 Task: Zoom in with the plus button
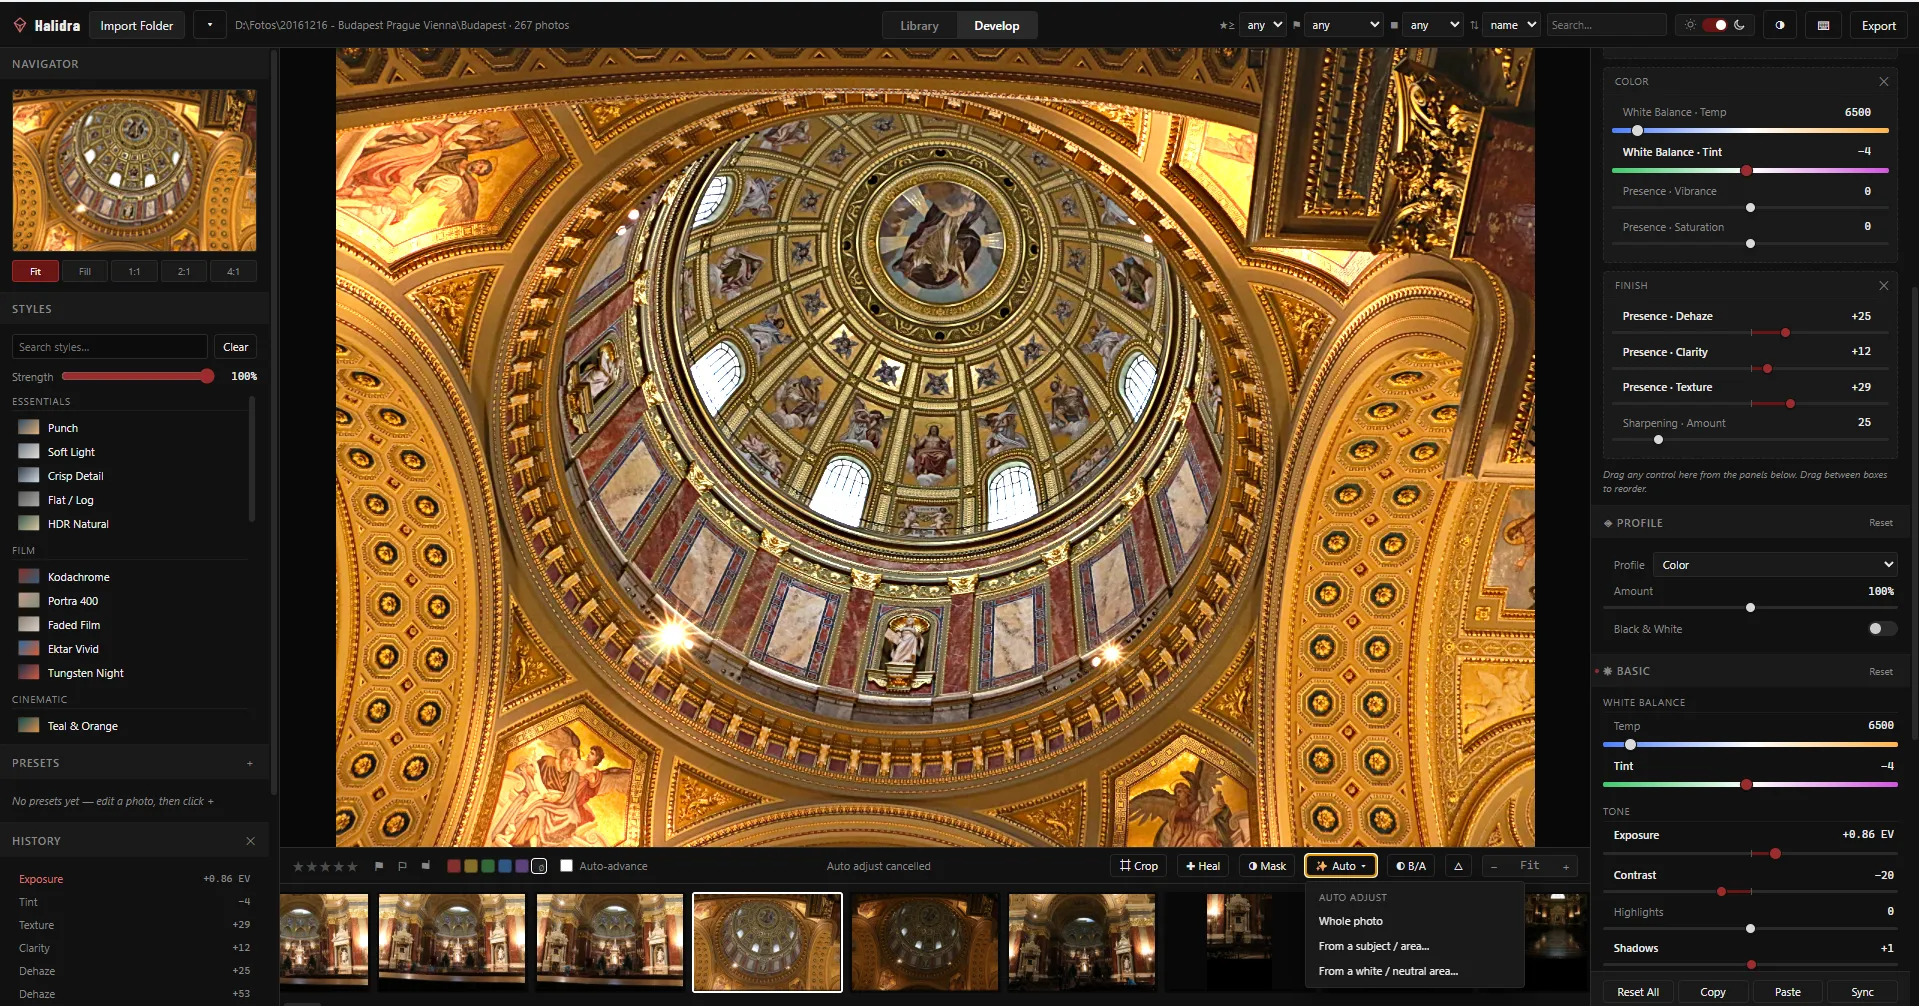[1566, 866]
